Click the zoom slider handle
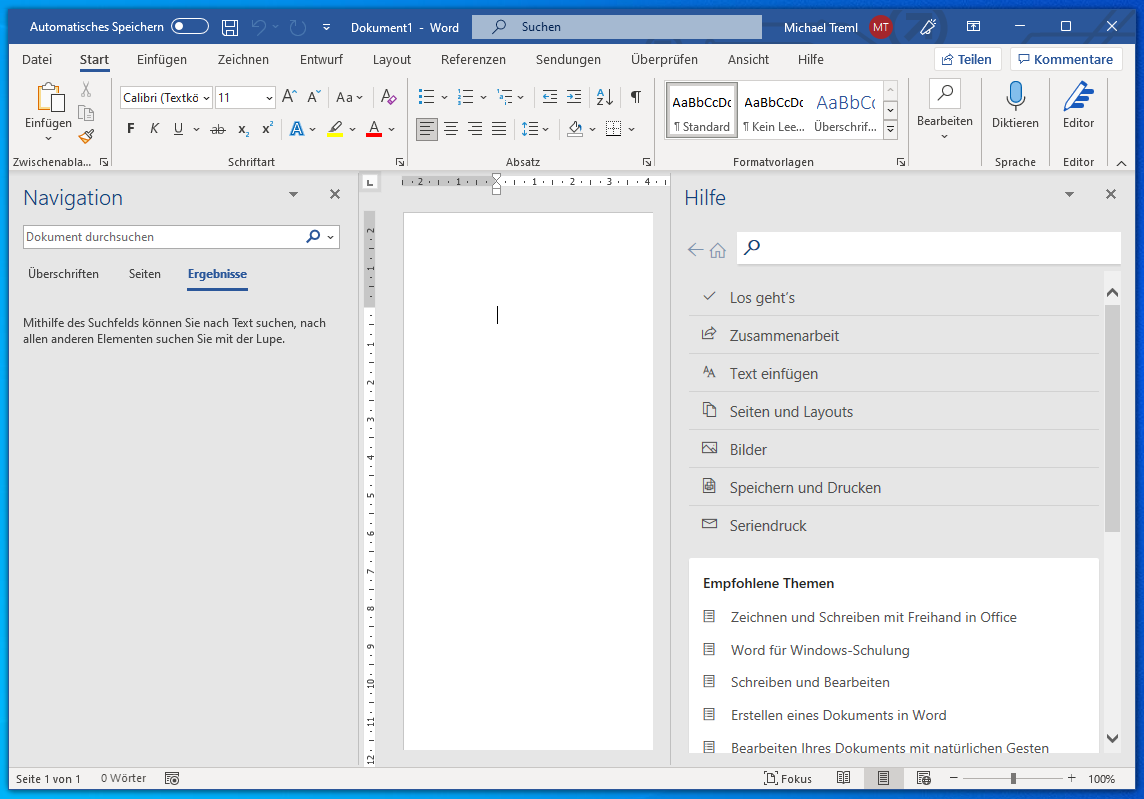 coord(1013,779)
